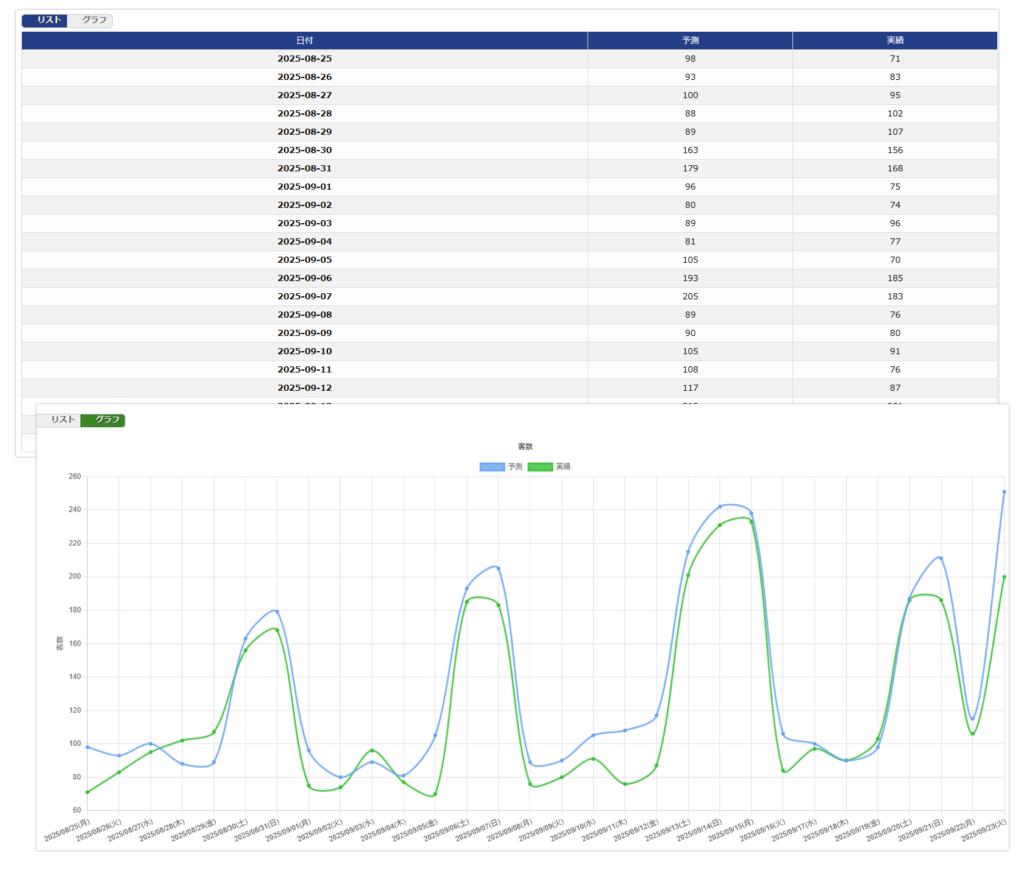Screen dimensions: 1024x884
Task: Click the green data point at 2025/08/25
Action: point(88,792)
